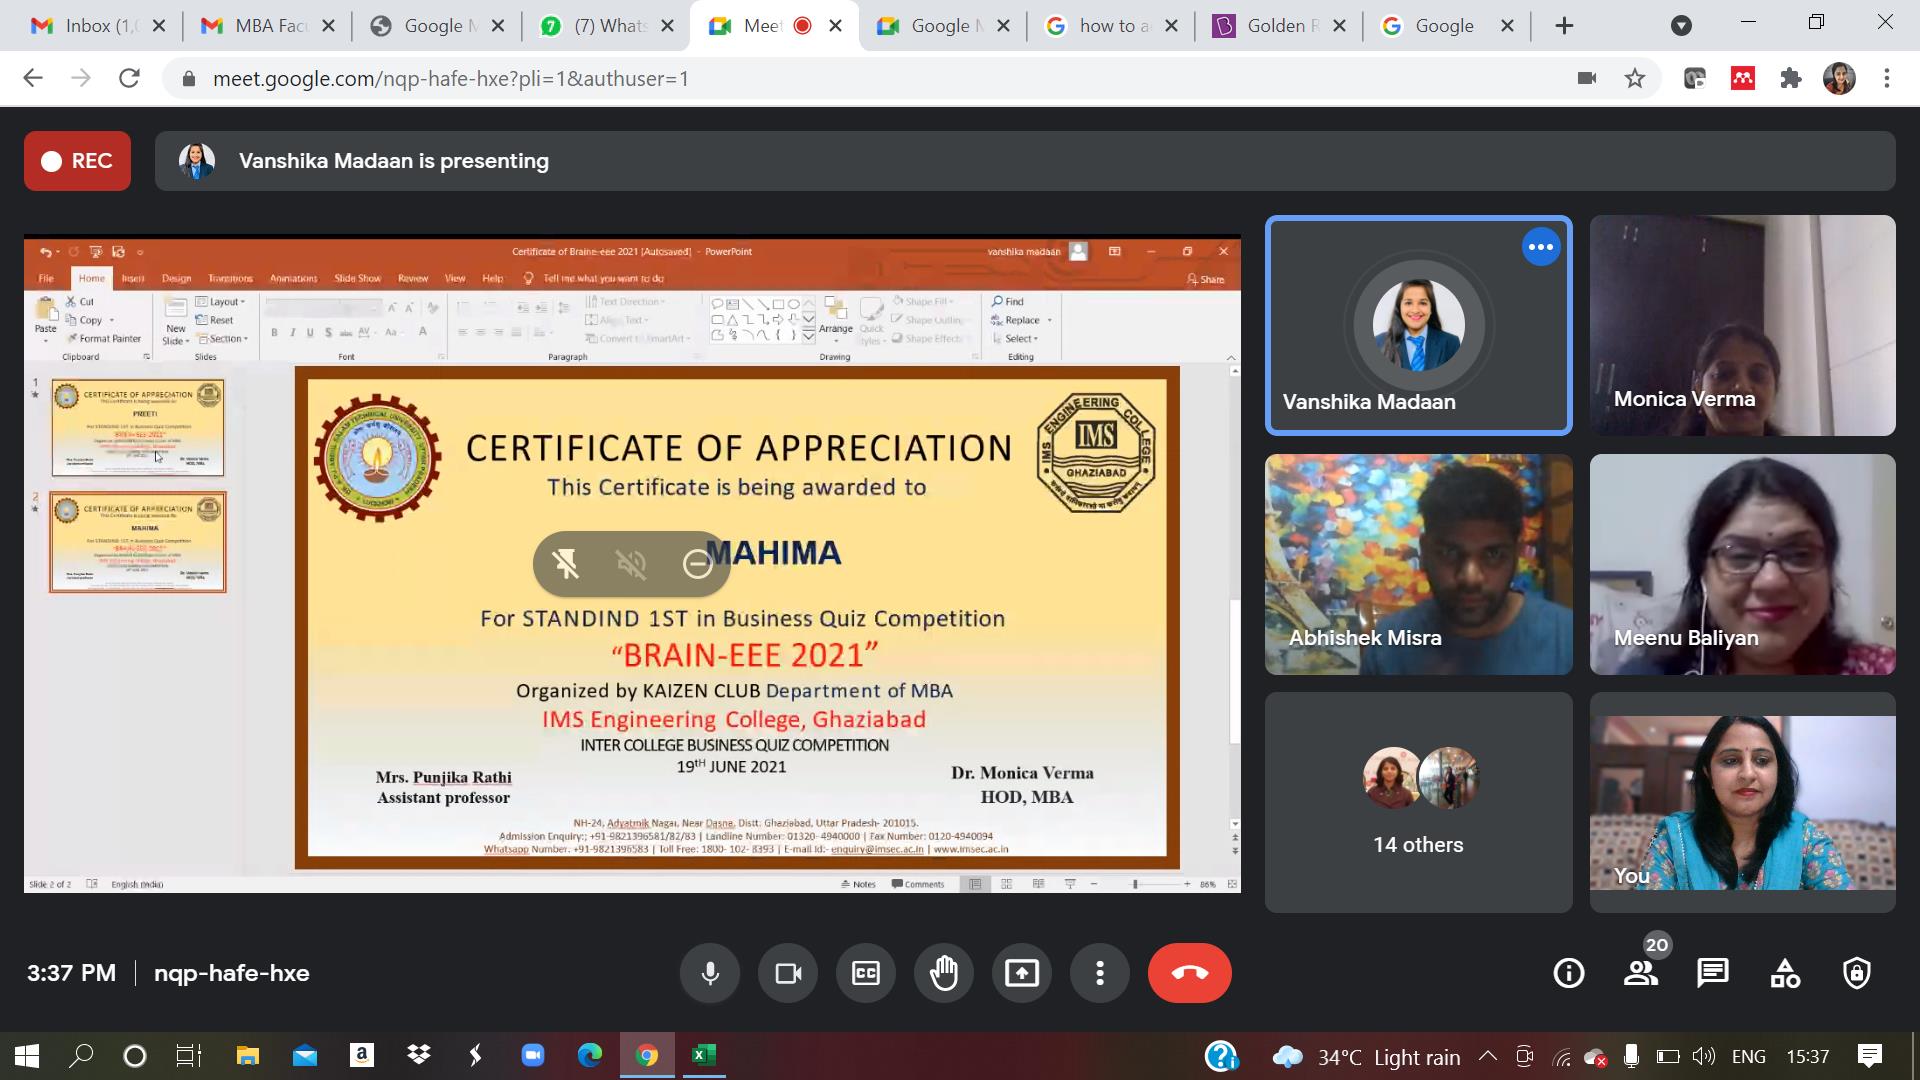Click Meenu Baliyan's video tile
The width and height of the screenshot is (1920, 1080).
coord(1742,564)
